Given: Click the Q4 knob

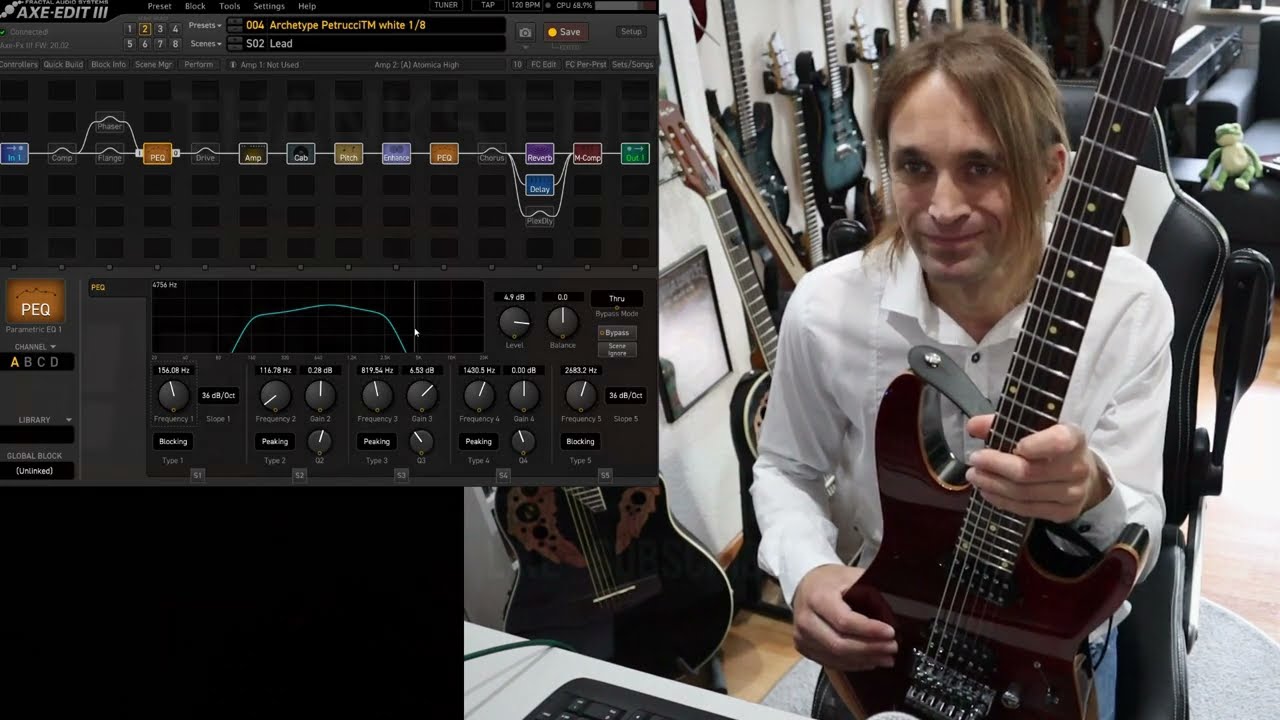Looking at the screenshot, I should pos(524,441).
